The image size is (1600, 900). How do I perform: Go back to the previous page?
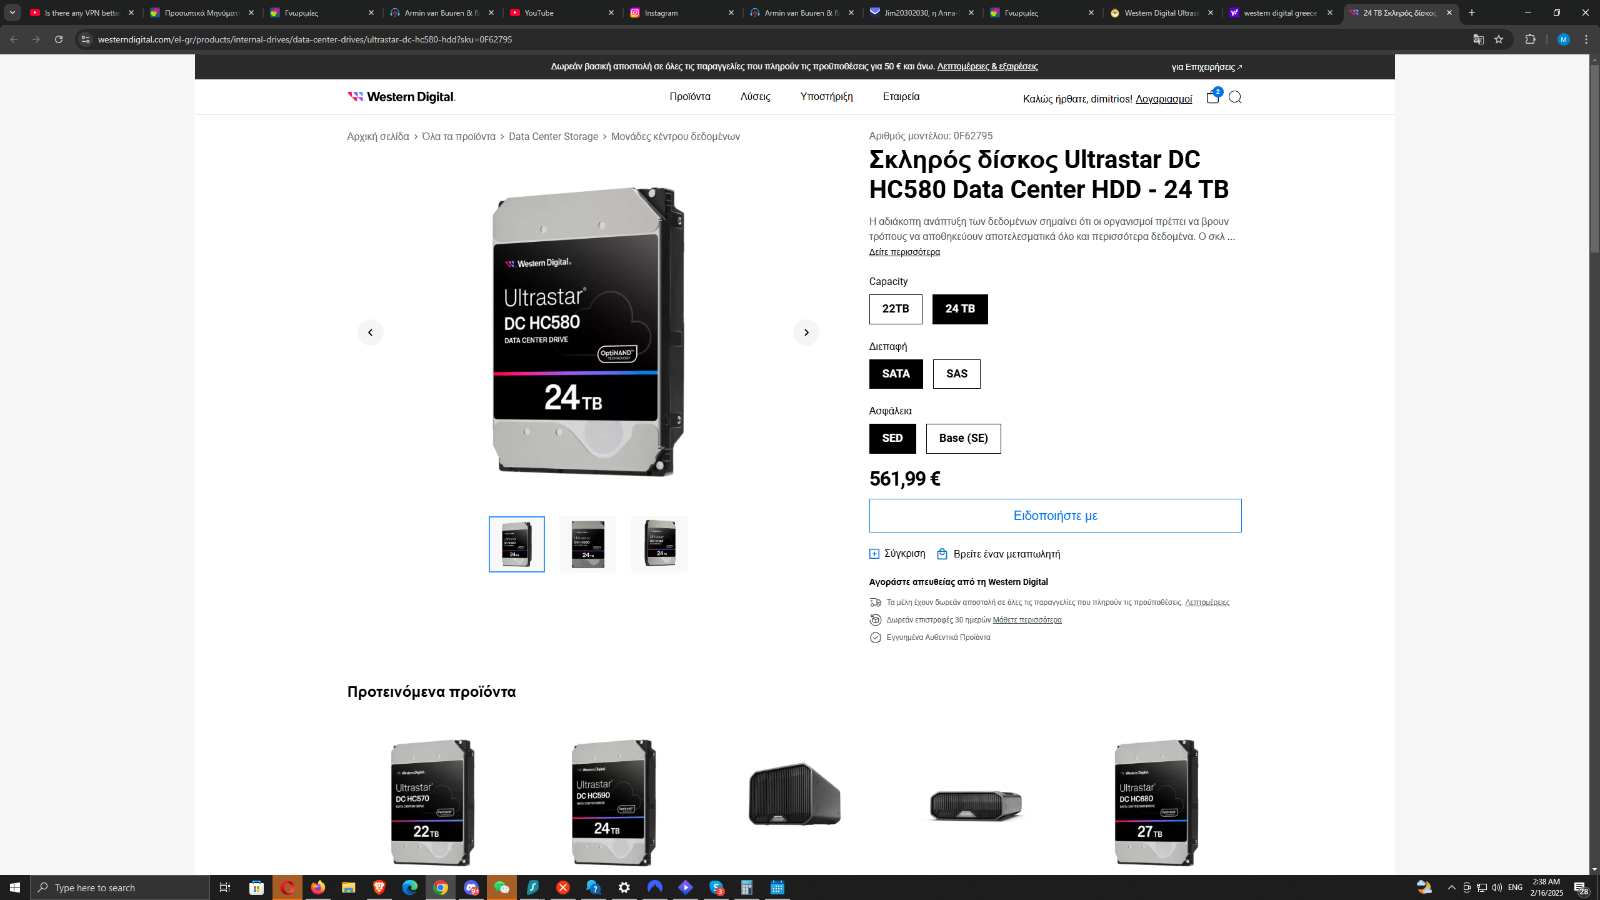(14, 39)
